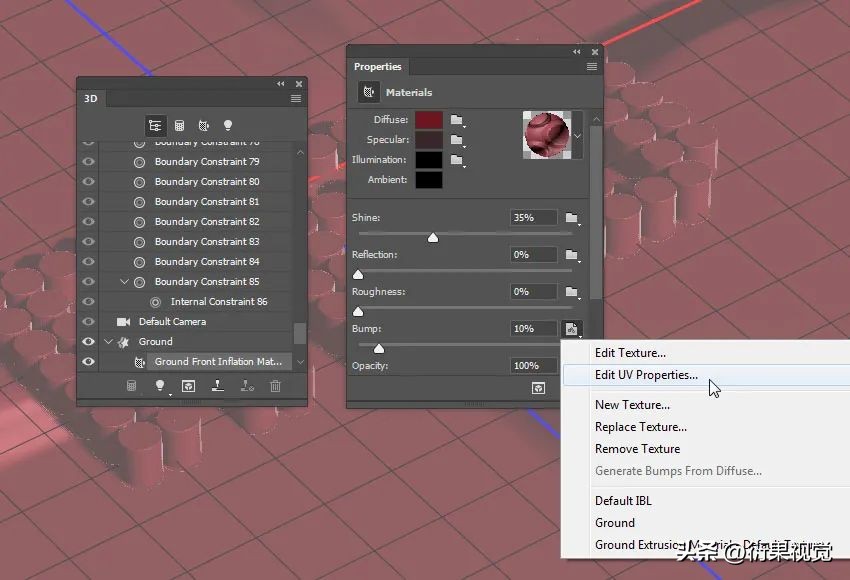This screenshot has height=580, width=850.
Task: Click the Bump texture document icon
Action: coord(571,328)
